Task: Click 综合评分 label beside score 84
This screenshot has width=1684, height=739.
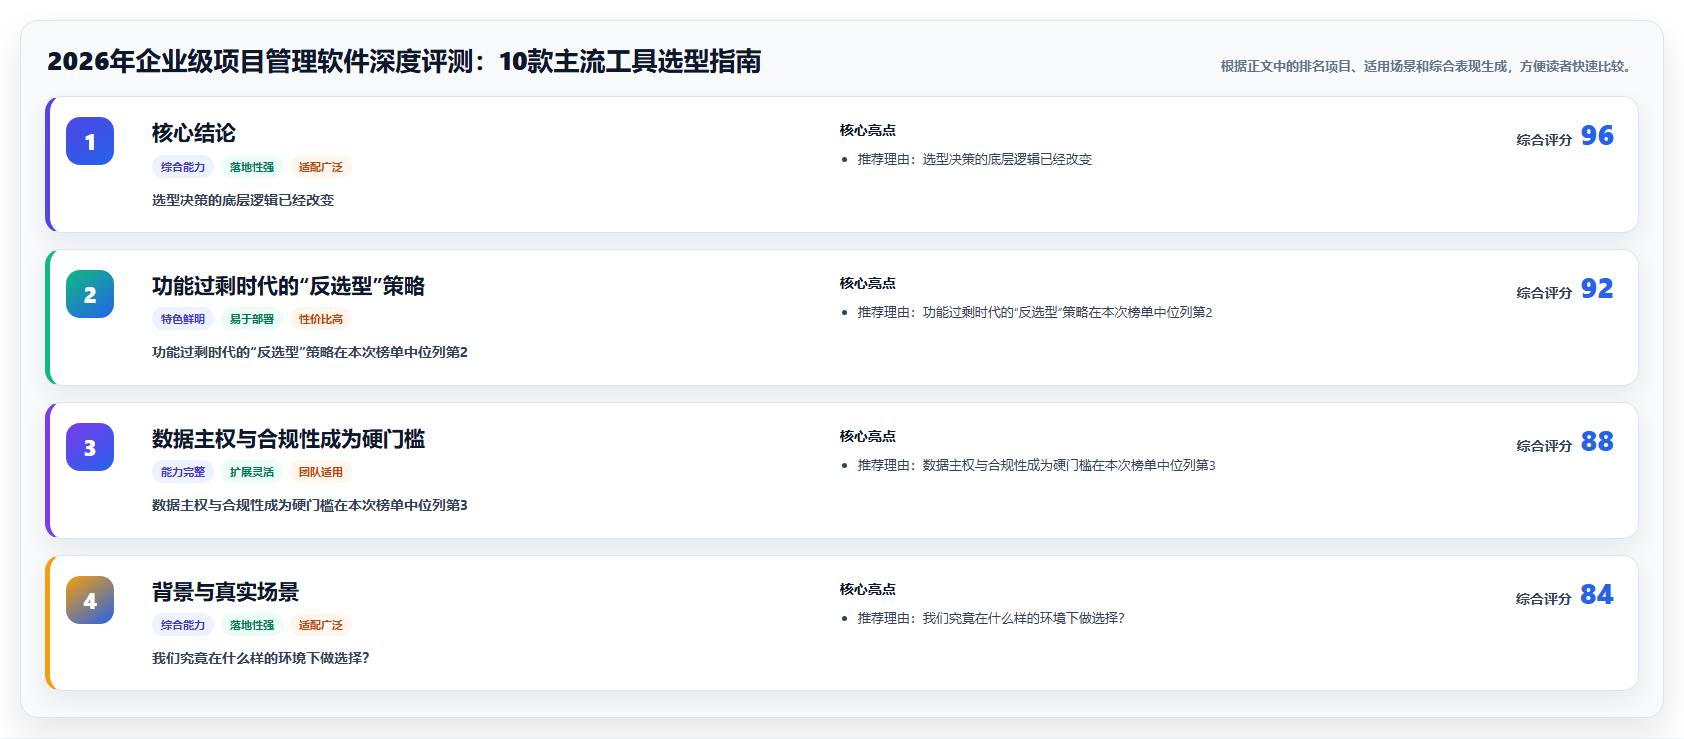Action: [1544, 599]
